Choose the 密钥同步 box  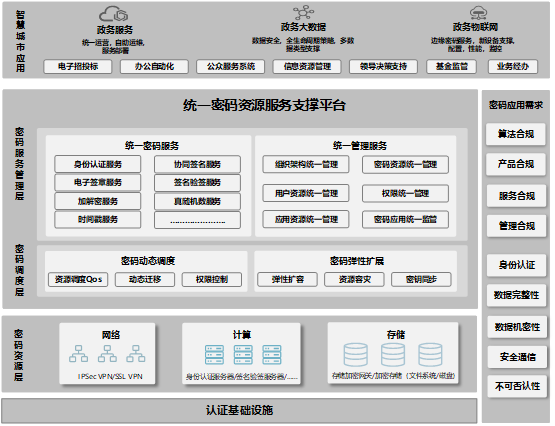421,280
